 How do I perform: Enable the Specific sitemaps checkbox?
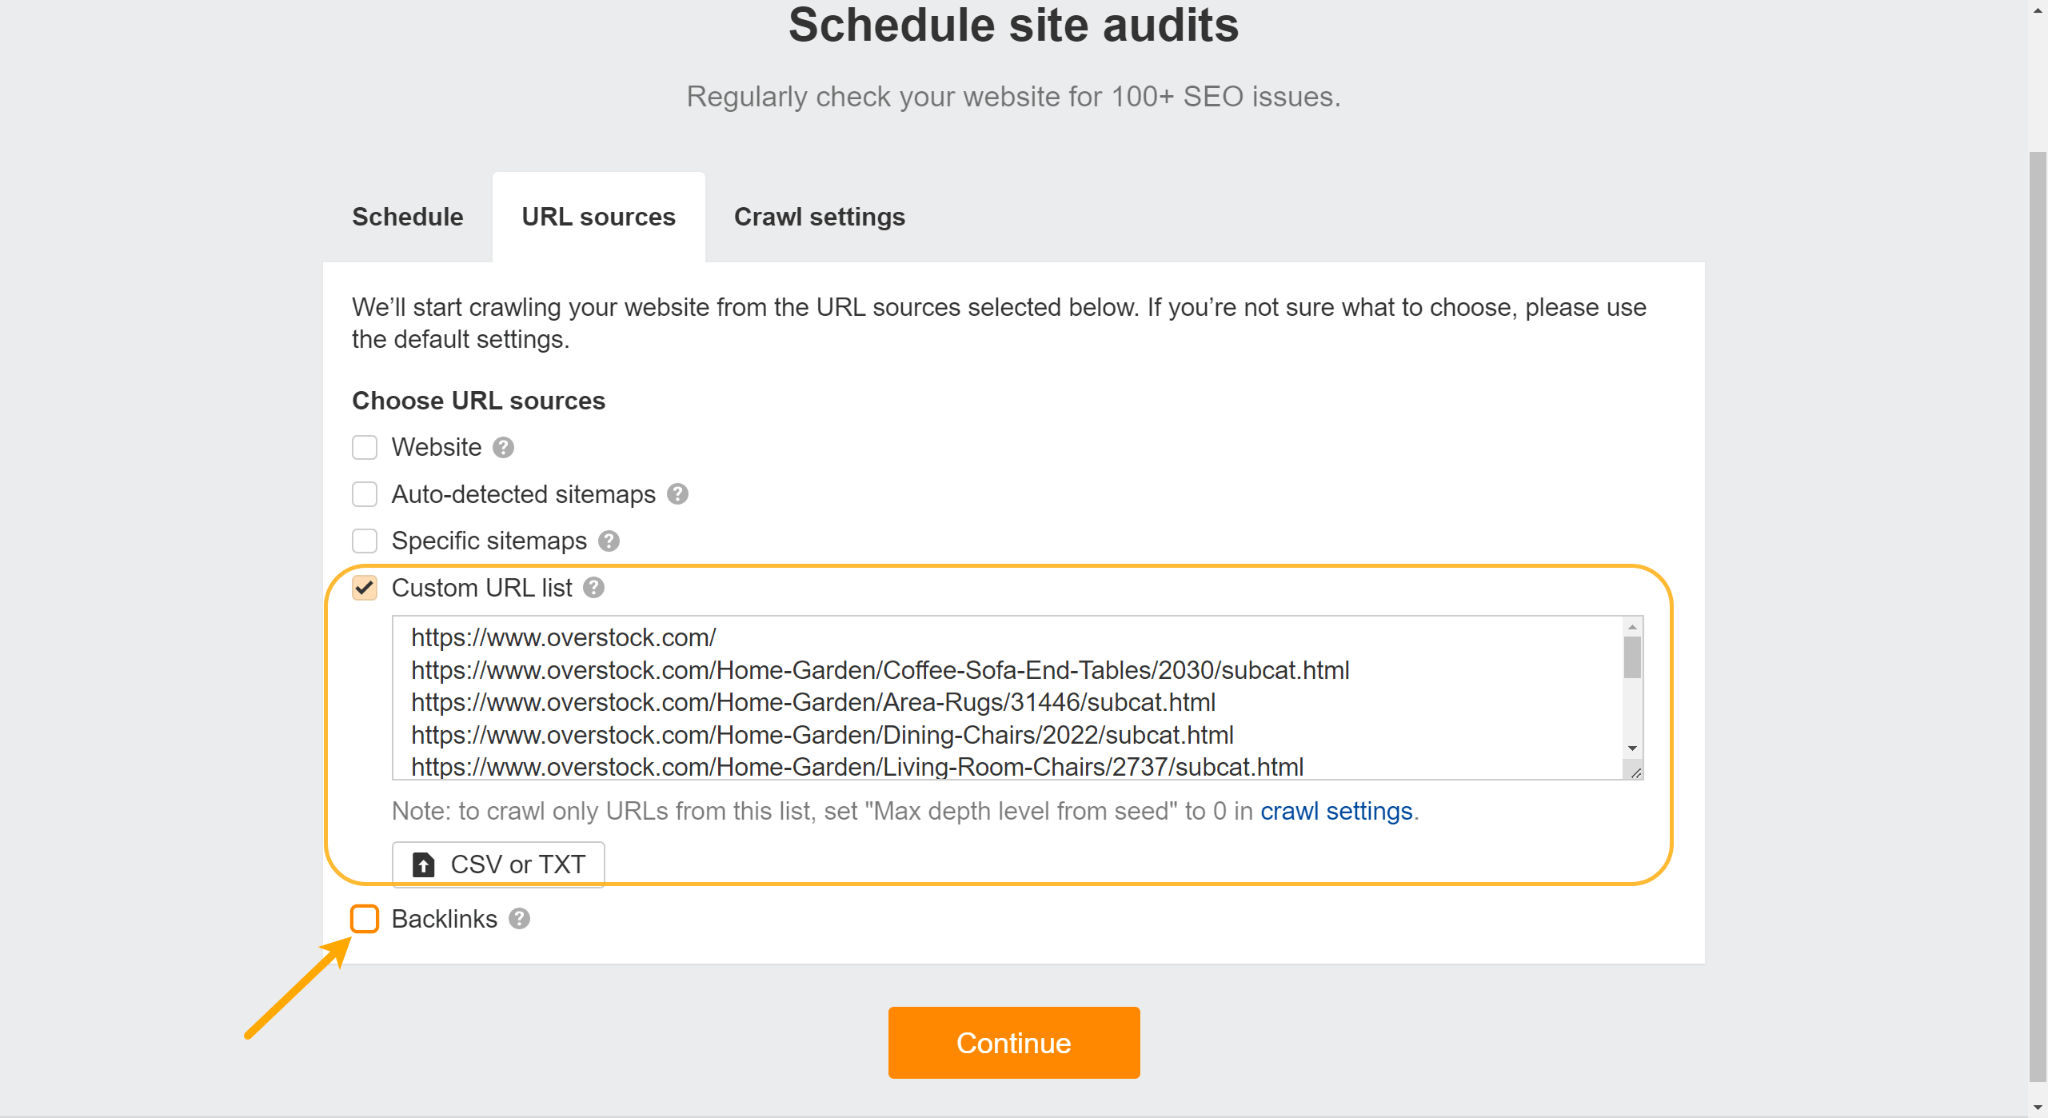[x=365, y=540]
